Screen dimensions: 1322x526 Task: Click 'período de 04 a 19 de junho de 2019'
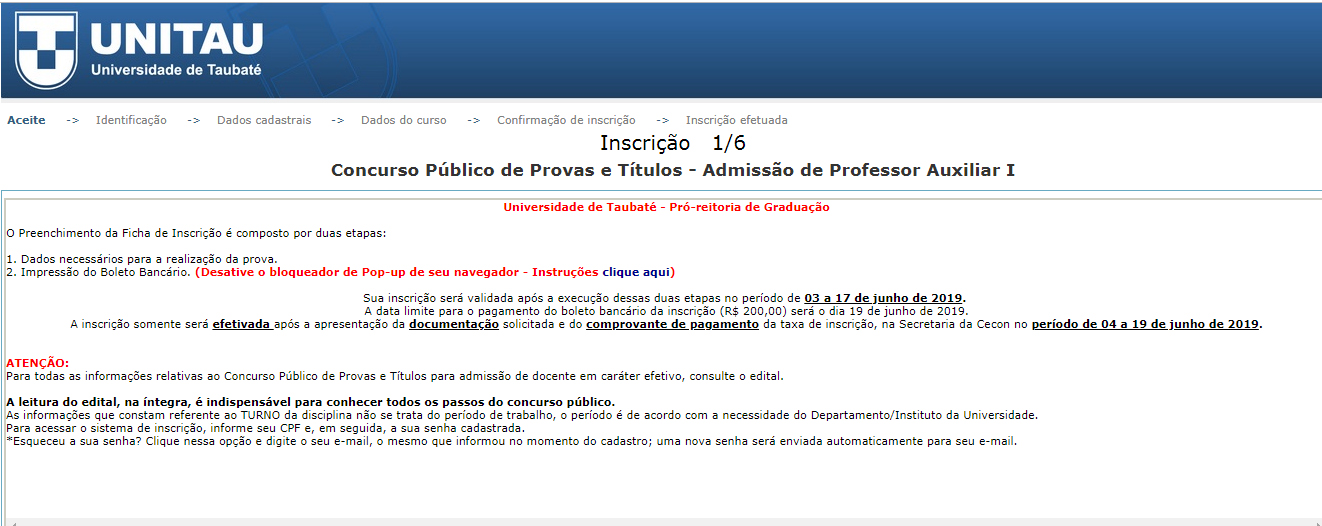(x=1145, y=324)
